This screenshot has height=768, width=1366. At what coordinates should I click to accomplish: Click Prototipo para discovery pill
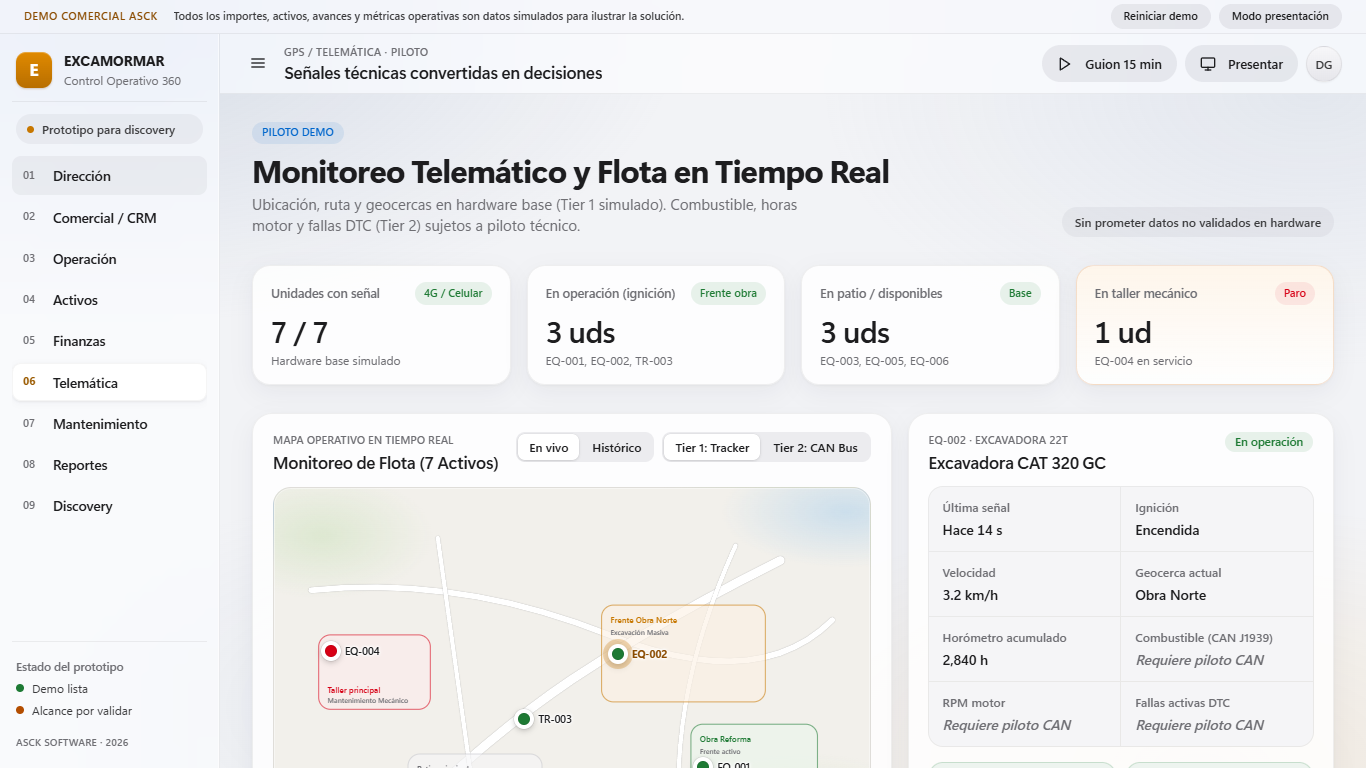(x=109, y=129)
